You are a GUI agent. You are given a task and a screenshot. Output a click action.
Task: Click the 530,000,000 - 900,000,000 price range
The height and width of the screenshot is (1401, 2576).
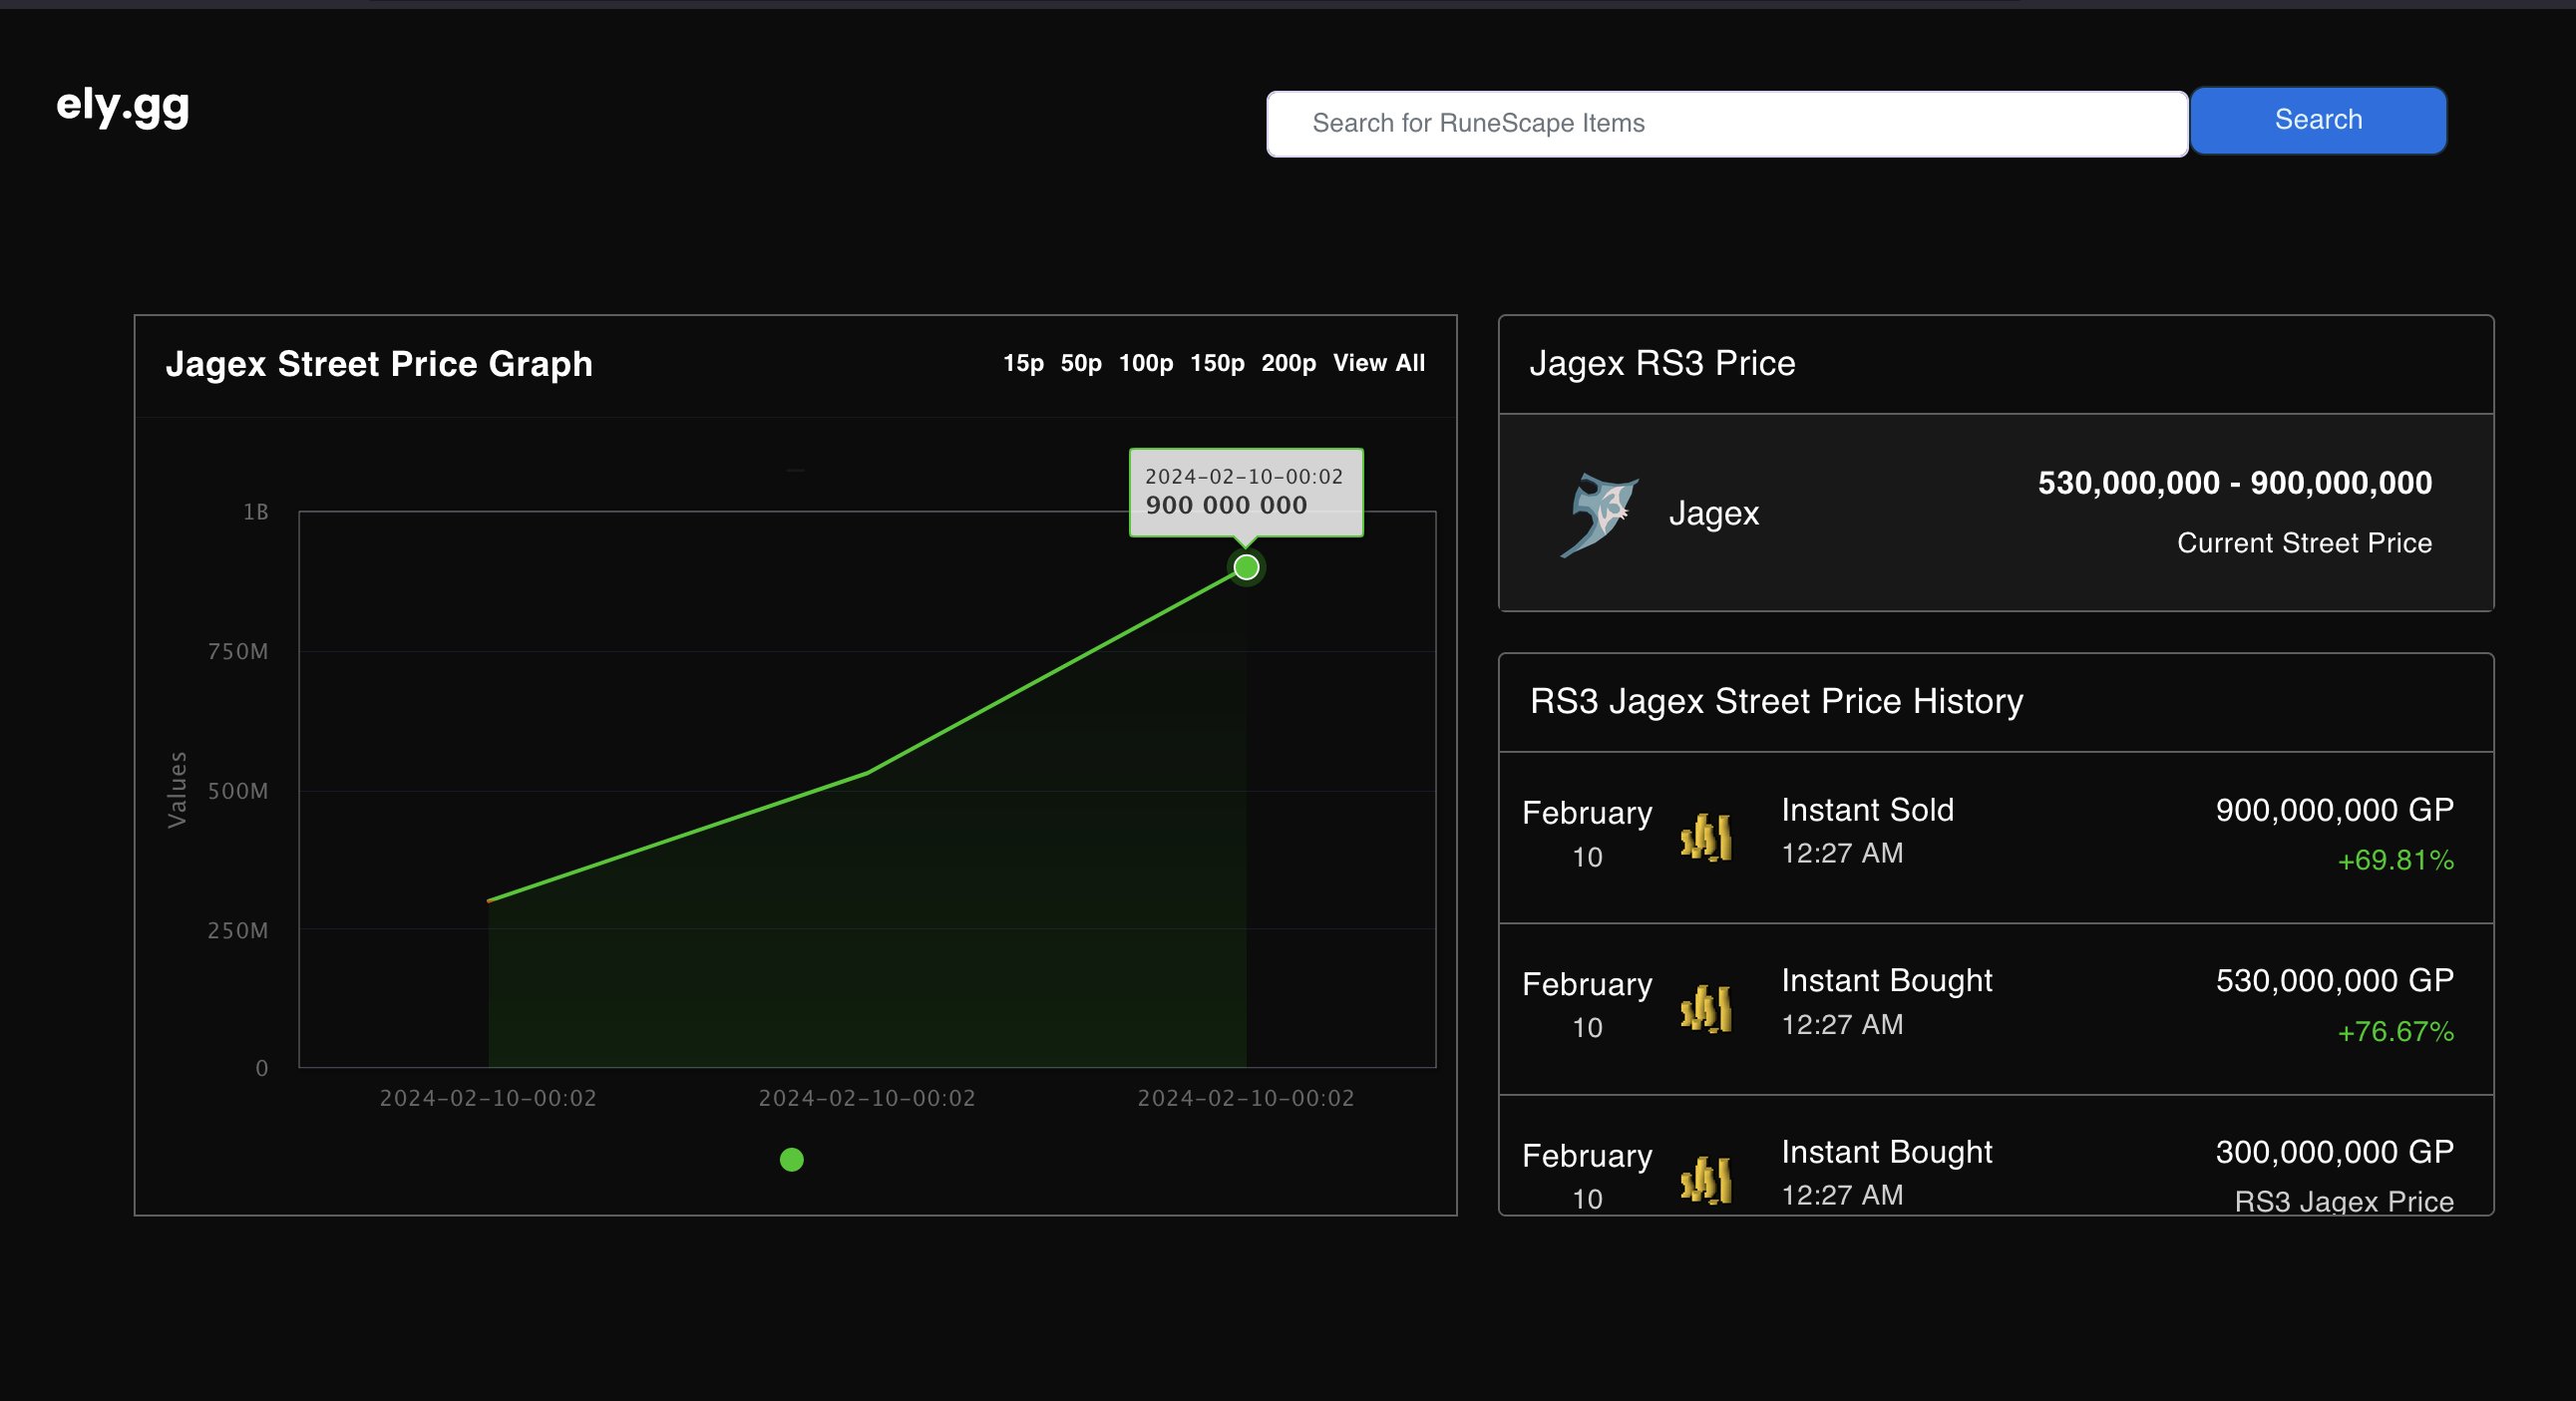(x=2235, y=483)
